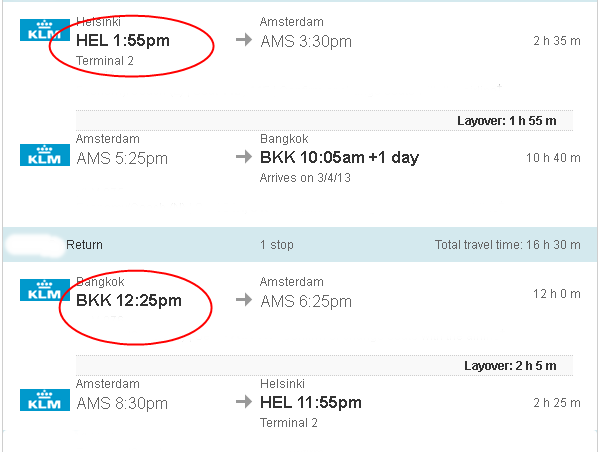The width and height of the screenshot is (601, 452).
Task: Click the arrow pointing to AMS 3:30pm
Action: pos(244,39)
